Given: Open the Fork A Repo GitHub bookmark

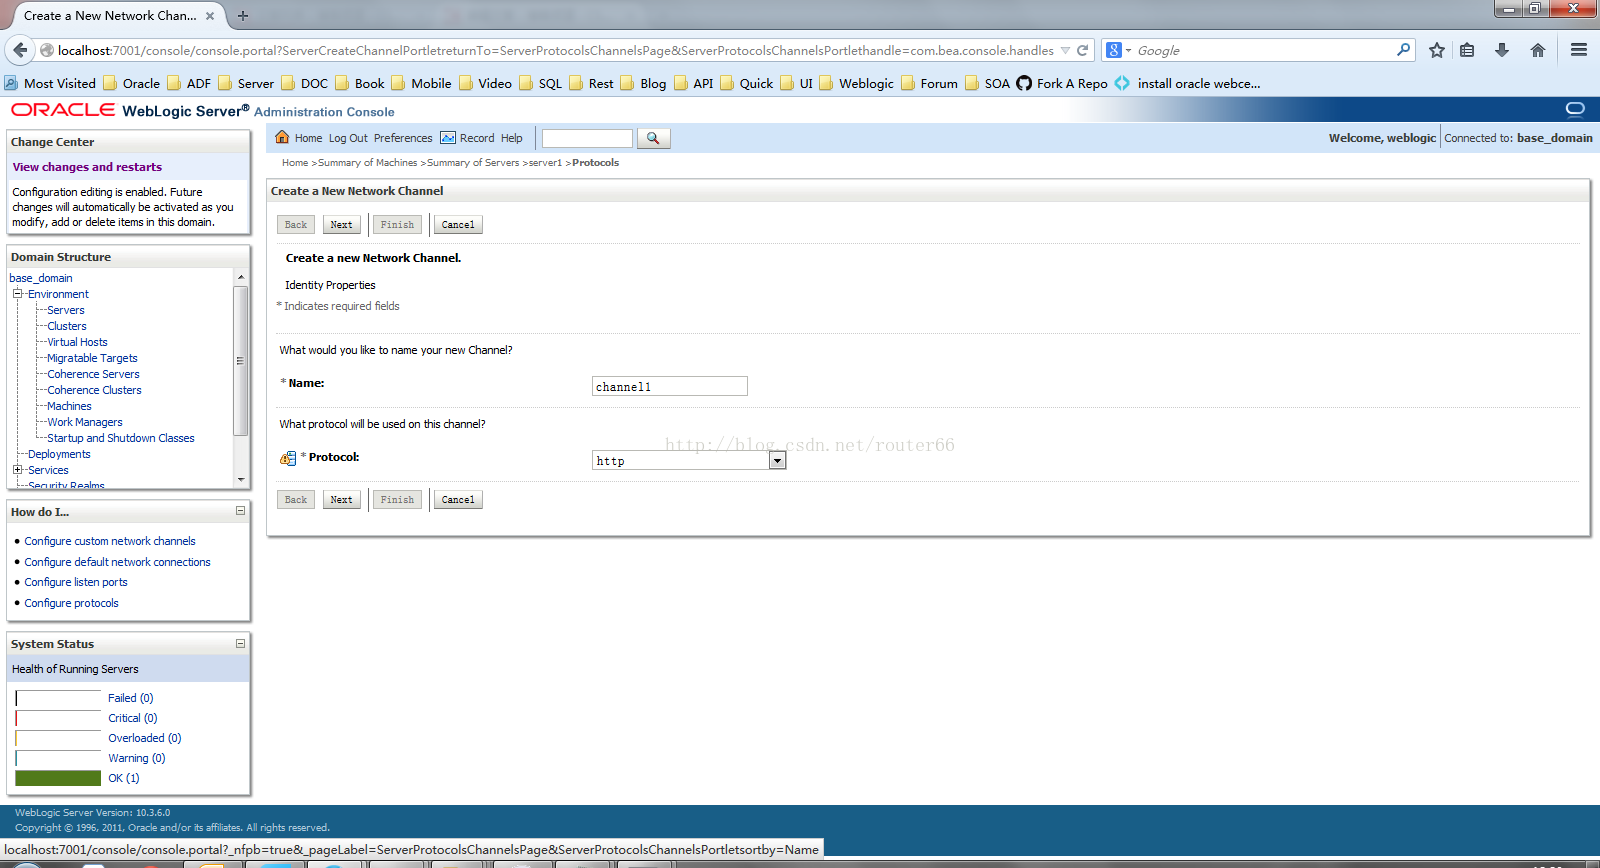Looking at the screenshot, I should coord(1062,83).
